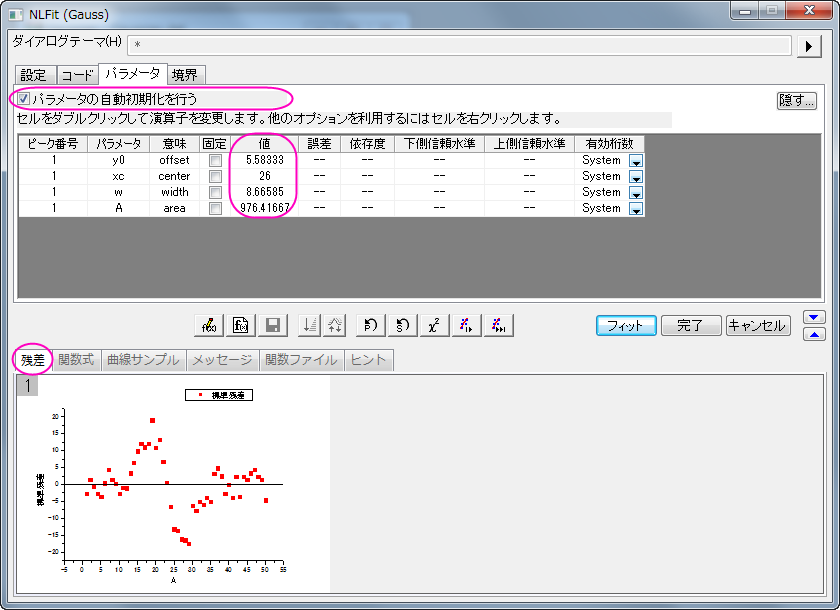Click the 値 column header
Viewport: 840px width, 610px height.
coord(264,144)
